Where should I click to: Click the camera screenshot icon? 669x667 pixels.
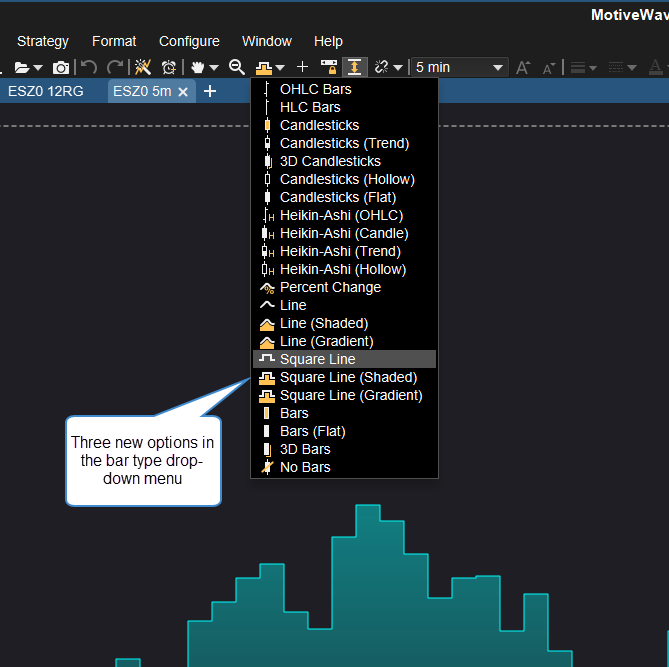[61, 67]
